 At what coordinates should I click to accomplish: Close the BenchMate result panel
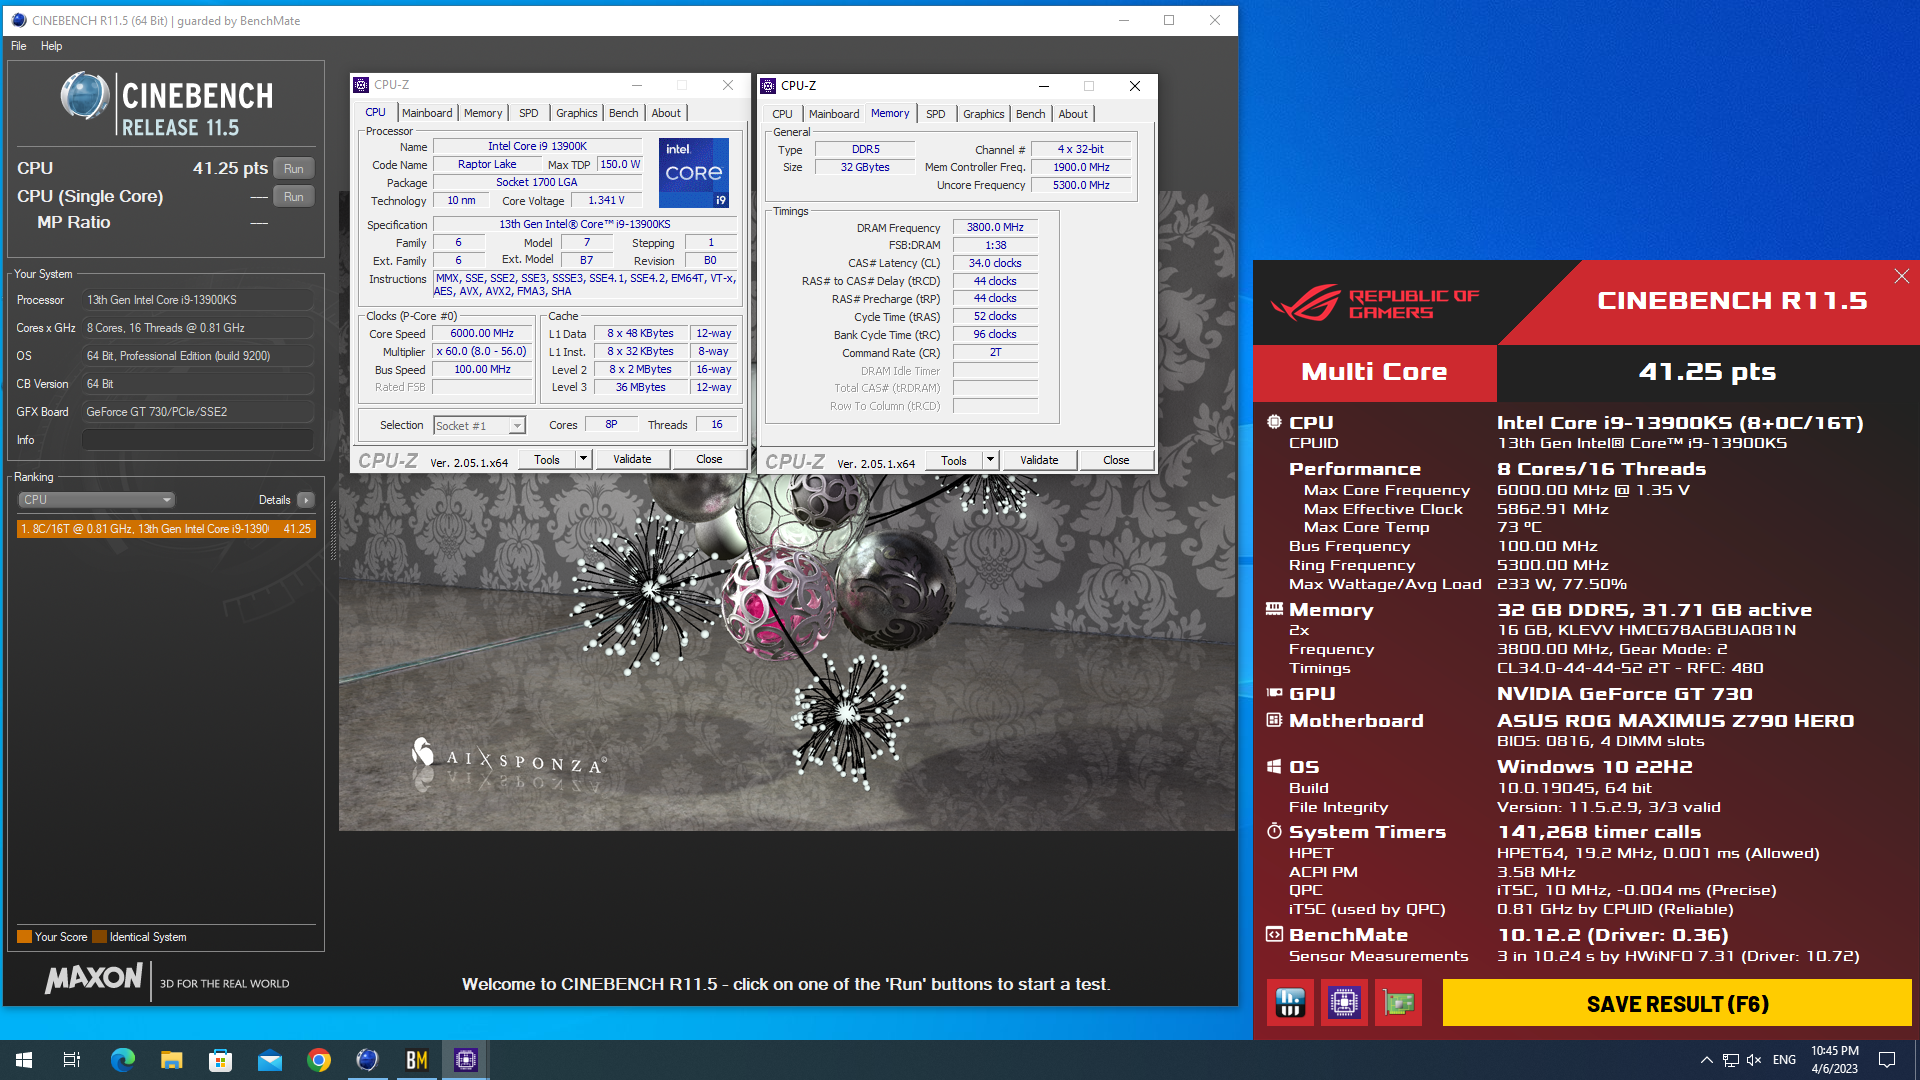[1901, 276]
